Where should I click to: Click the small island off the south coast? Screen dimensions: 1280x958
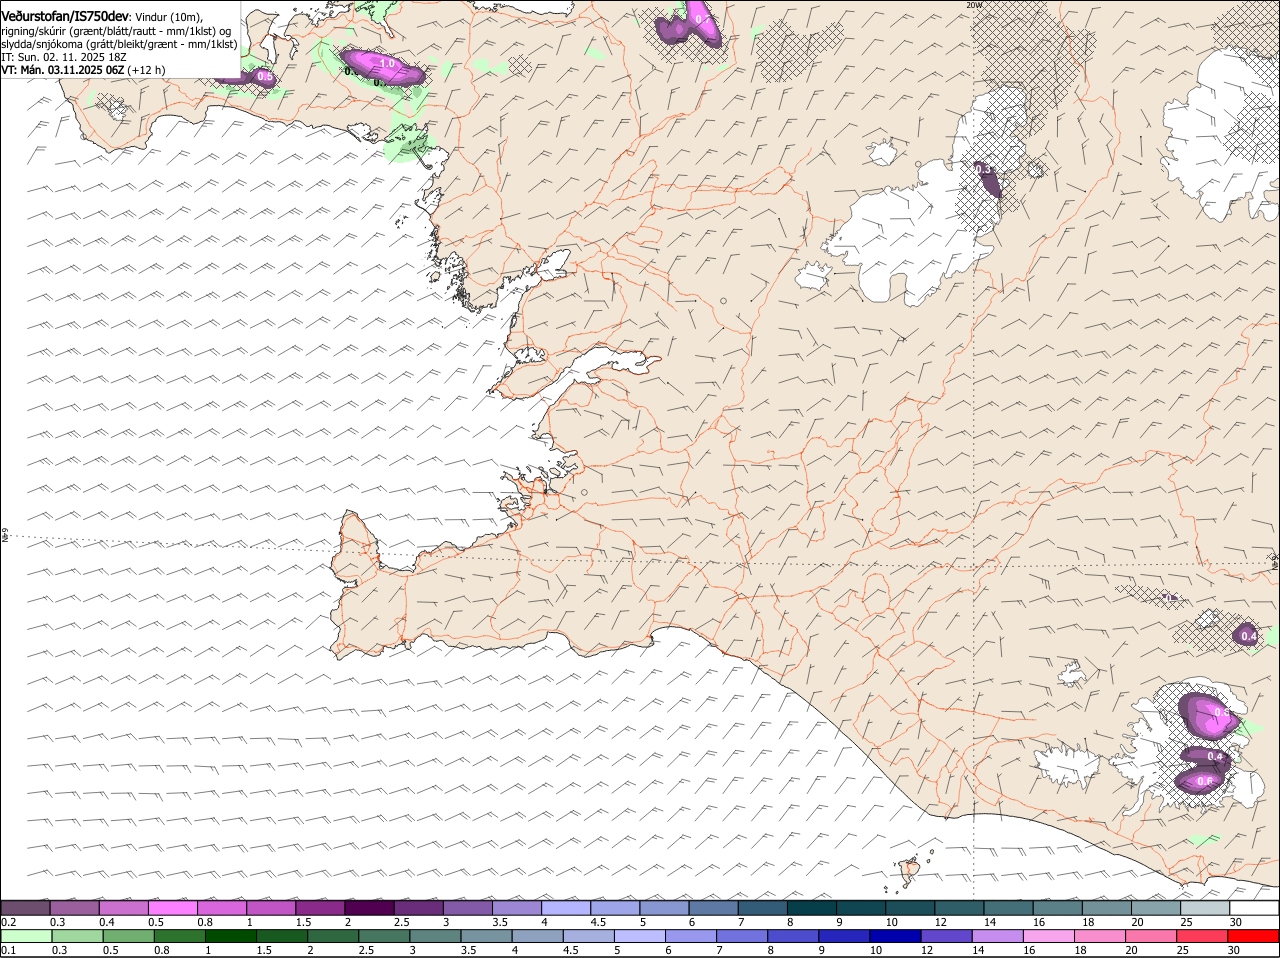910,867
